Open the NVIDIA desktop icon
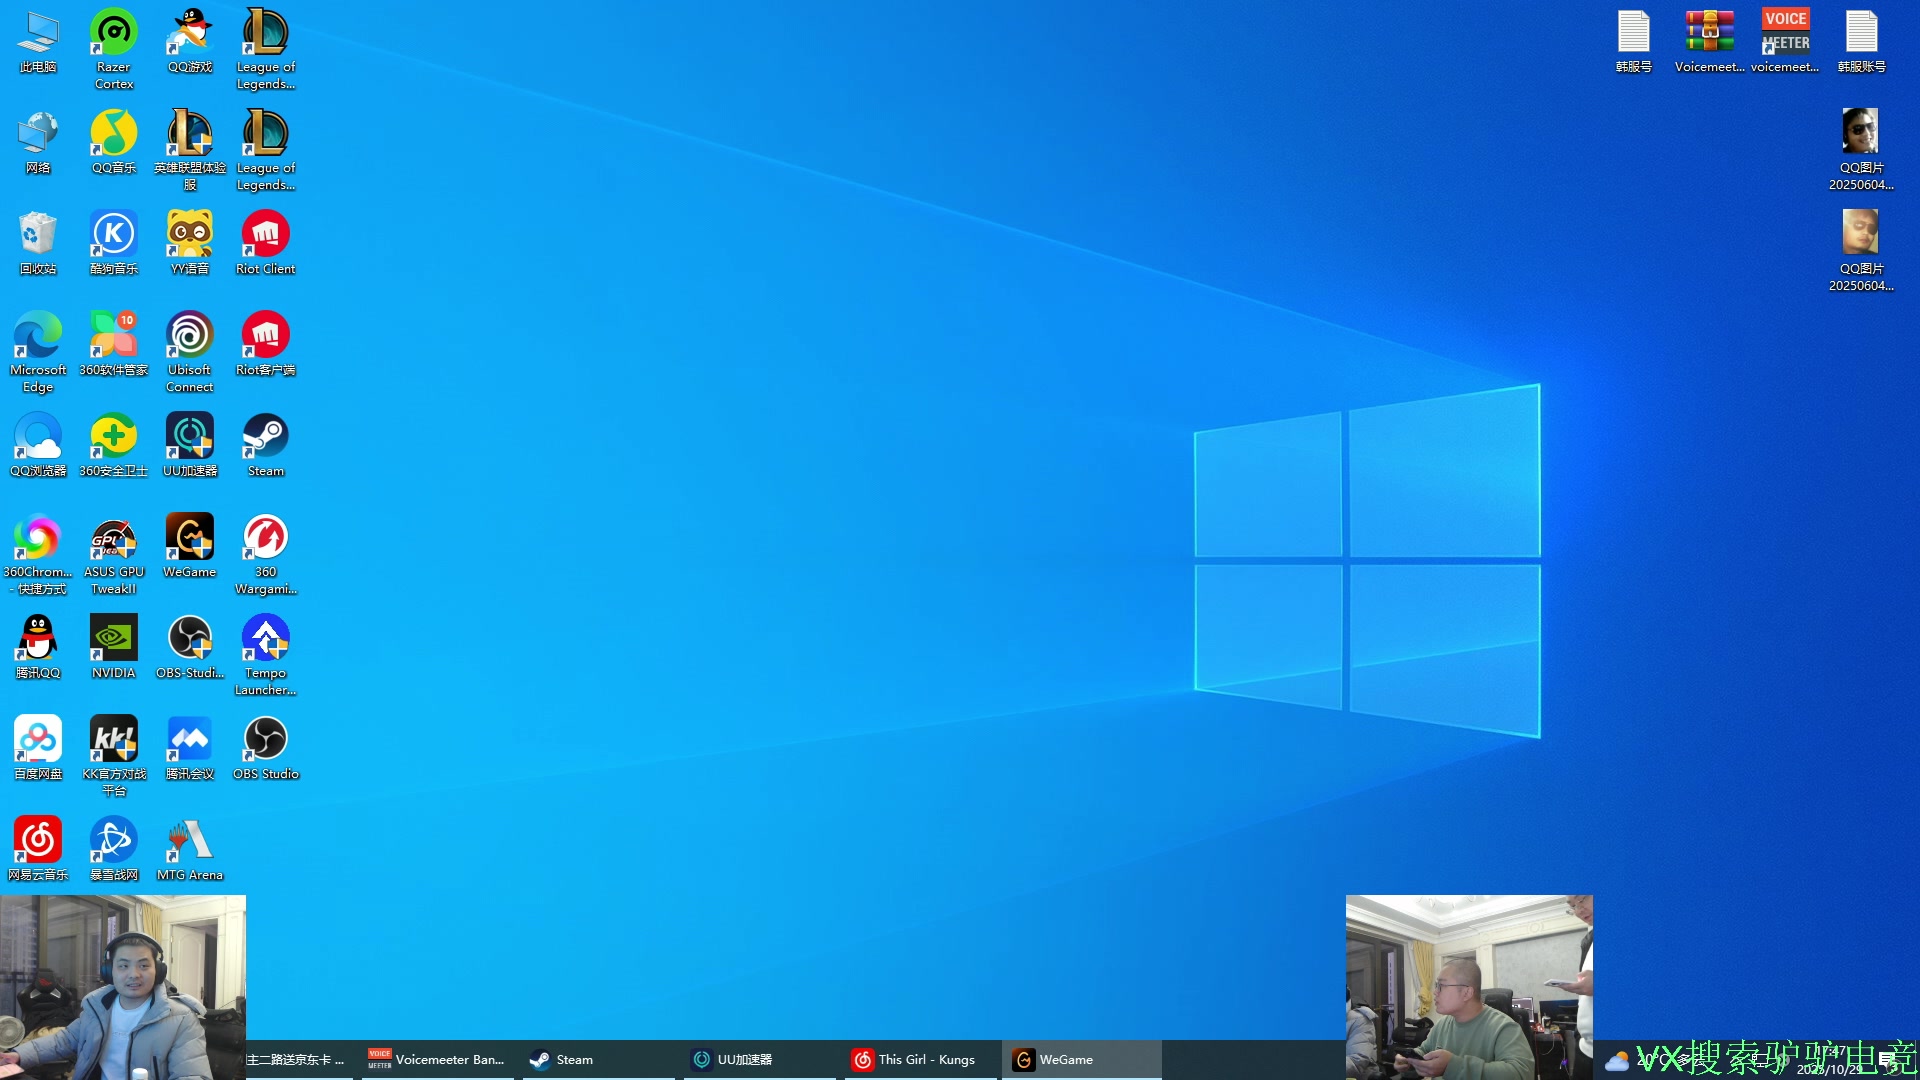 click(x=113, y=640)
